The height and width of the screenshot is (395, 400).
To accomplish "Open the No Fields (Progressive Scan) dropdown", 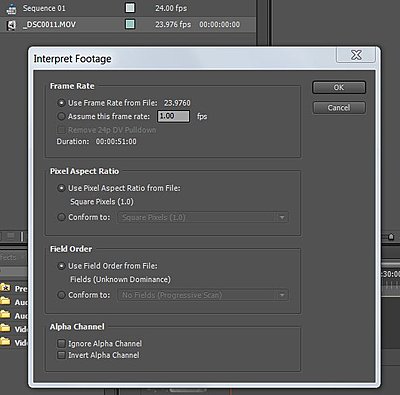I will [x=203, y=295].
